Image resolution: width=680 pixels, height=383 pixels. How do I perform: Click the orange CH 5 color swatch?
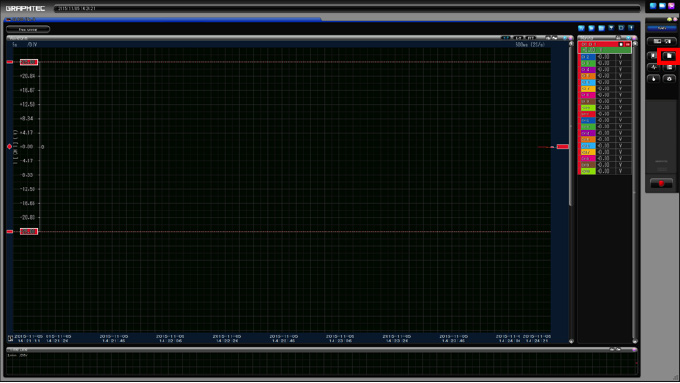587,76
